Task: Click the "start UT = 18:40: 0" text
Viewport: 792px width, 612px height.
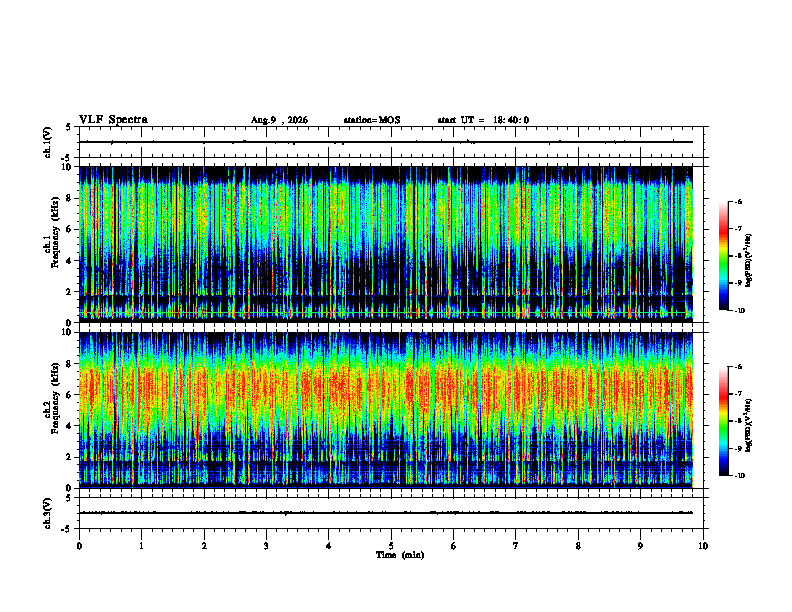Action: (x=483, y=120)
